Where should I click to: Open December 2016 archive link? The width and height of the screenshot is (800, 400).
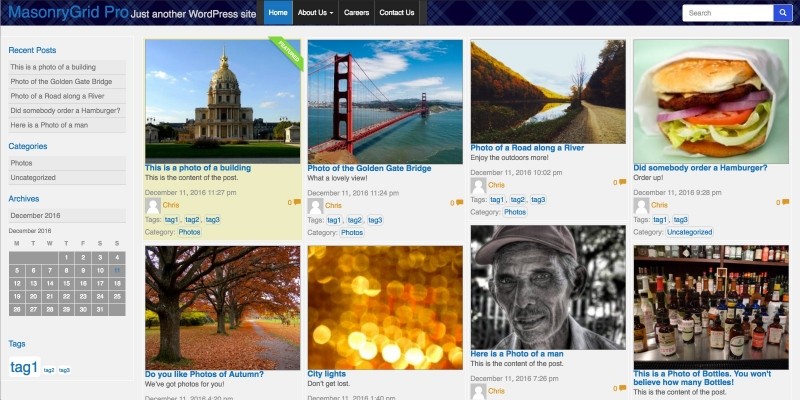coord(36,215)
